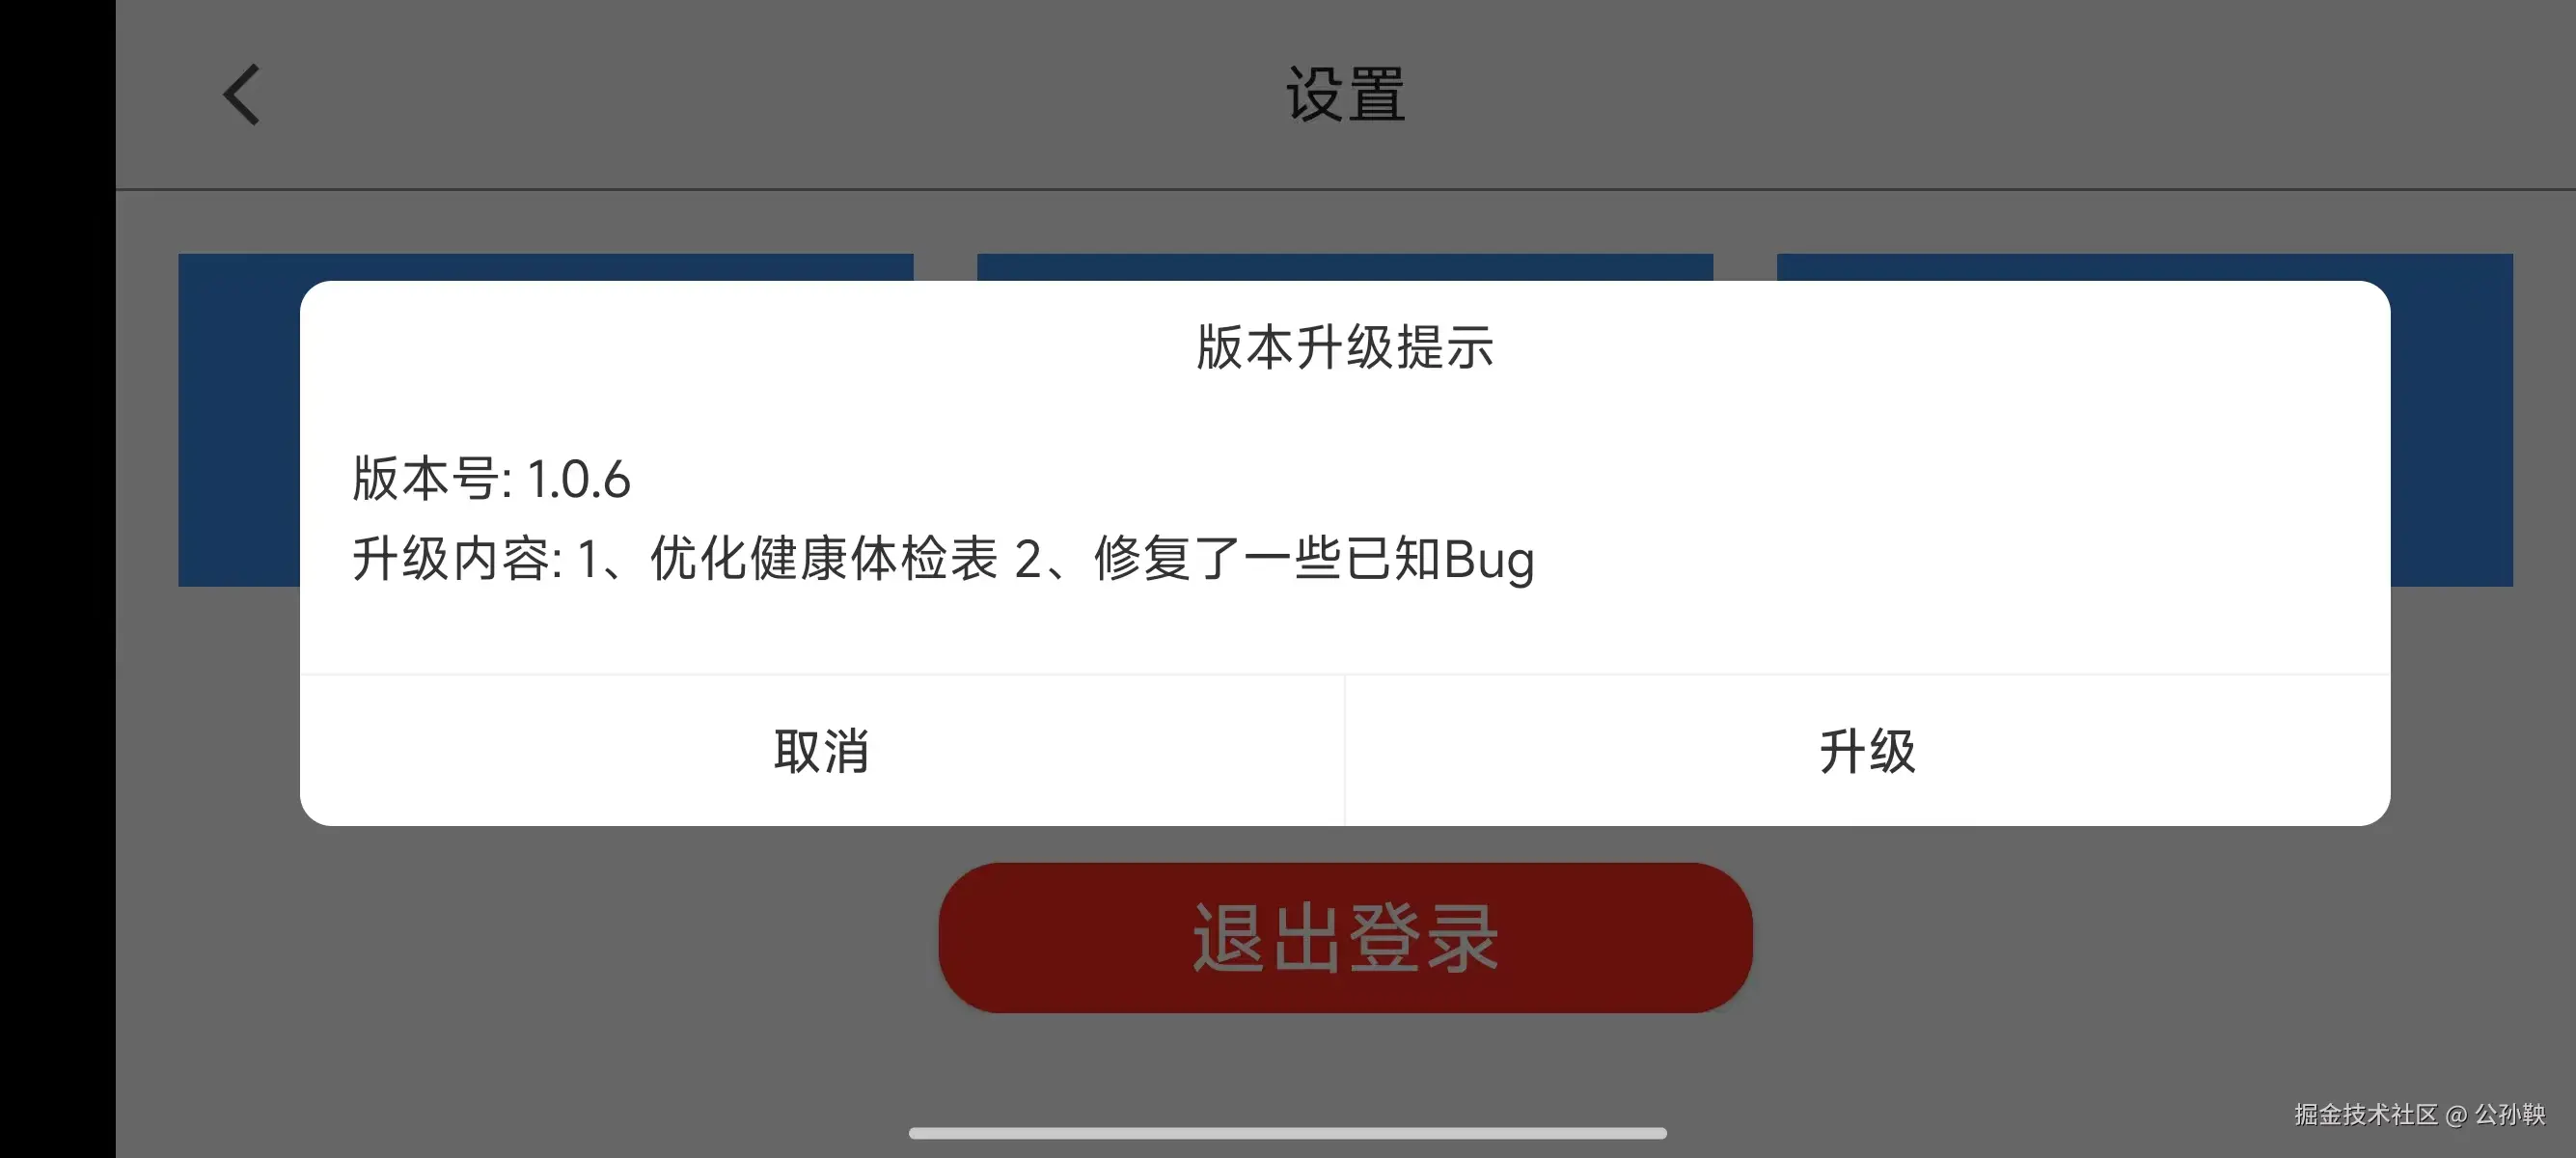Click the word Bug in upgrade notes

[x=1489, y=560]
